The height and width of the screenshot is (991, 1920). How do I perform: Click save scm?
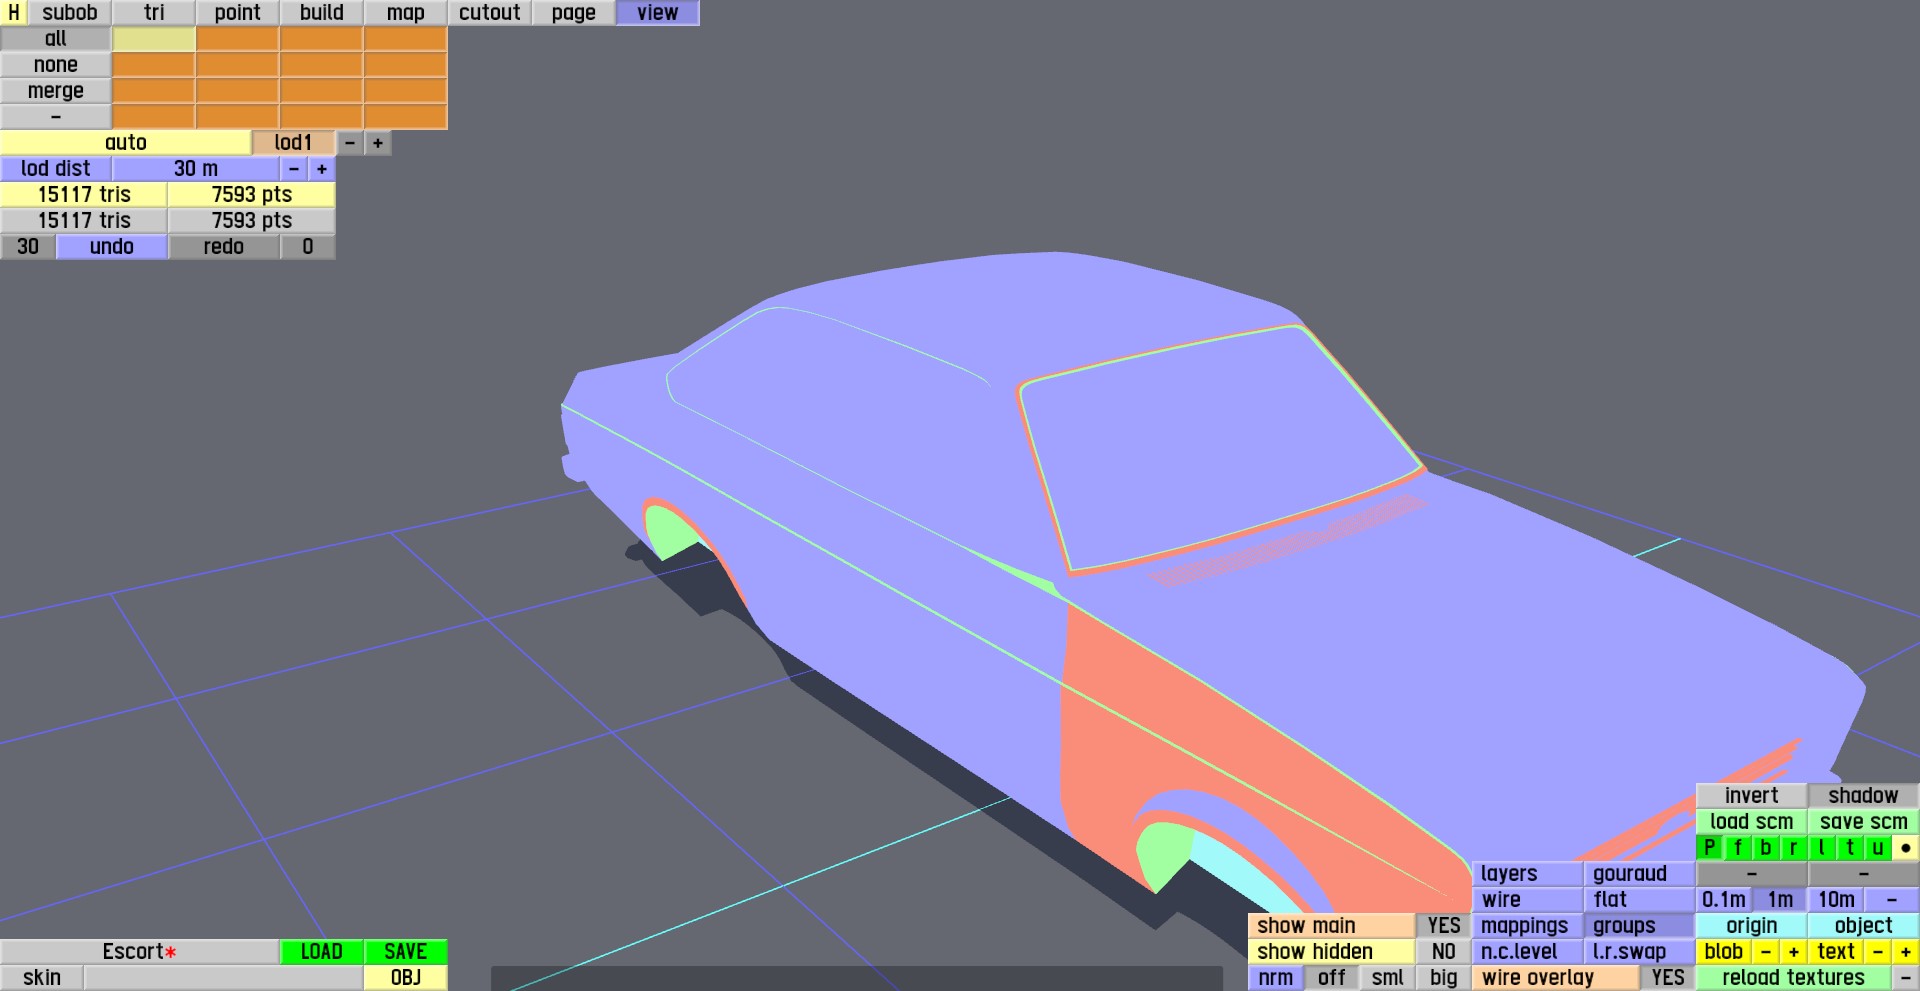[x=1864, y=822]
